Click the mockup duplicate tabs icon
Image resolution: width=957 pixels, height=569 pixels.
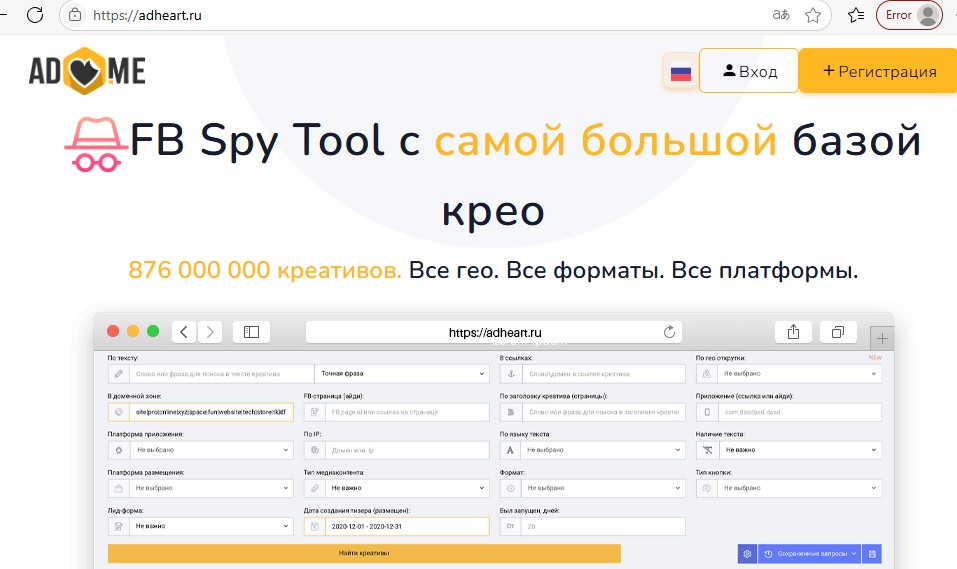point(838,332)
